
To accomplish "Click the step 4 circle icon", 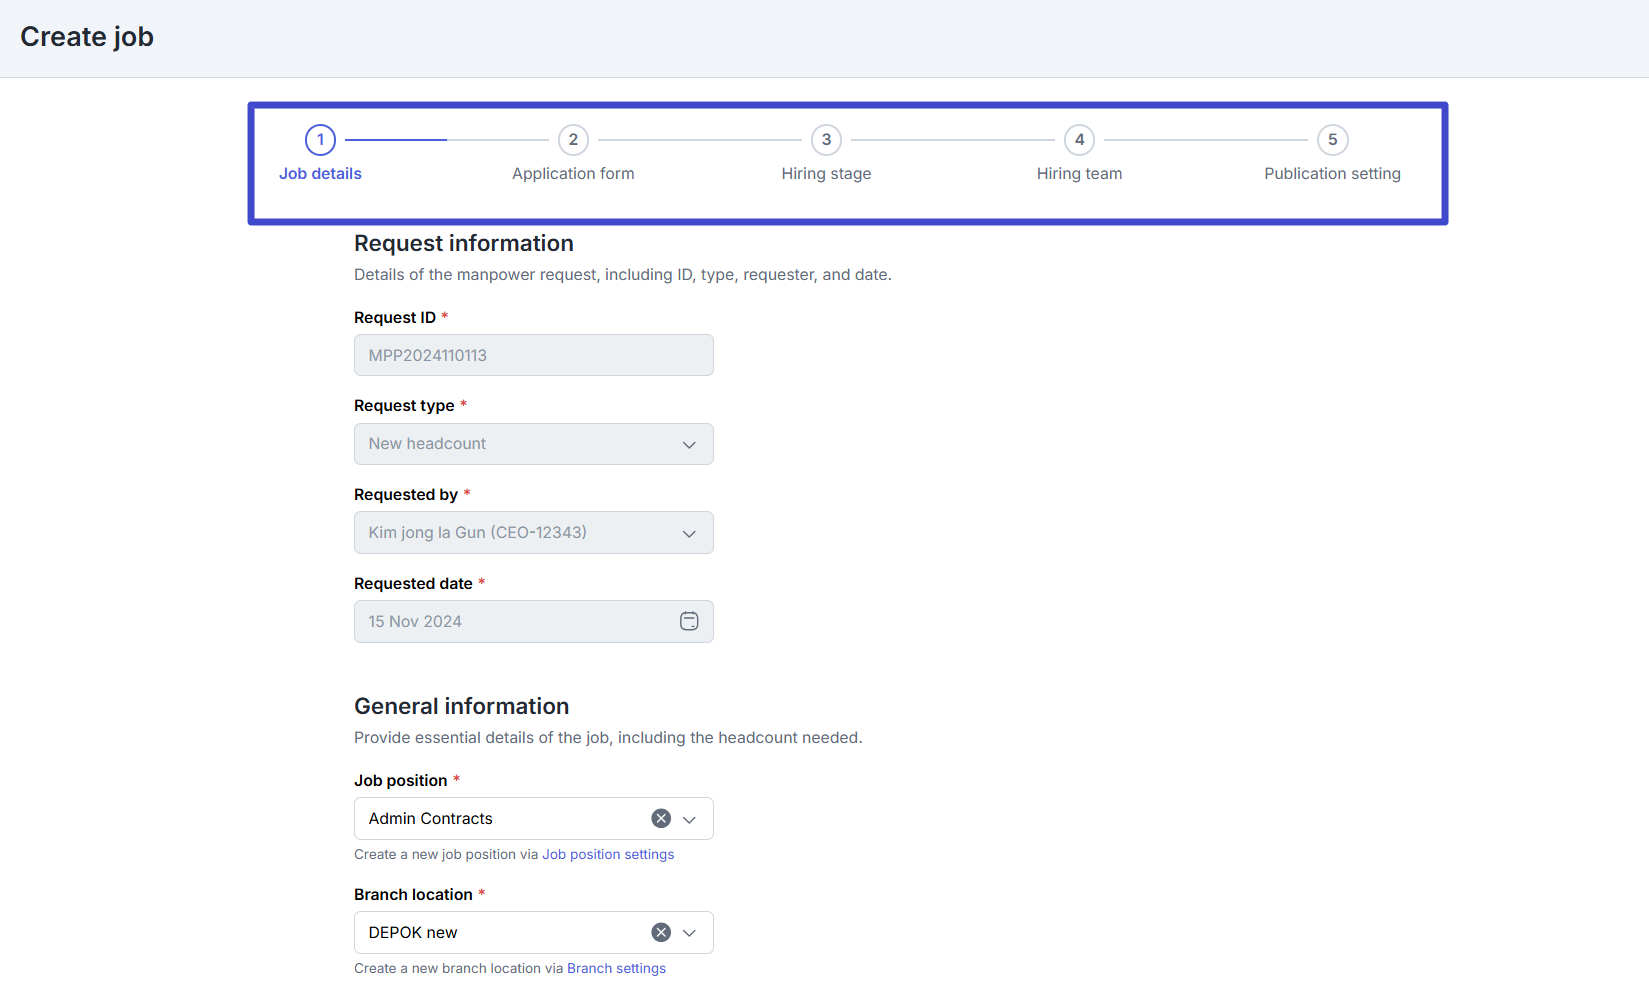I will [1079, 140].
